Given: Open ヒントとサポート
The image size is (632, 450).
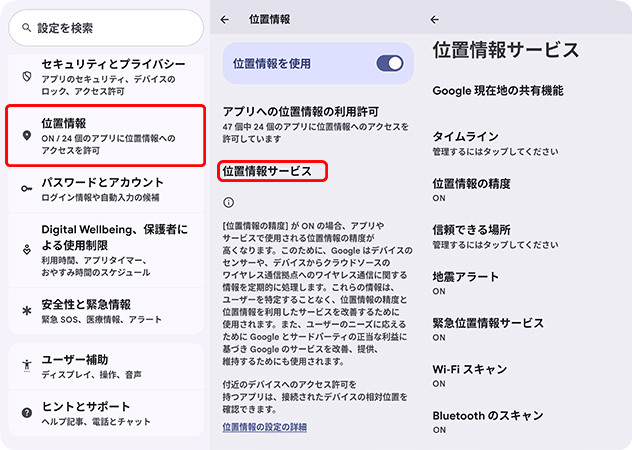Looking at the screenshot, I should coord(106,413).
